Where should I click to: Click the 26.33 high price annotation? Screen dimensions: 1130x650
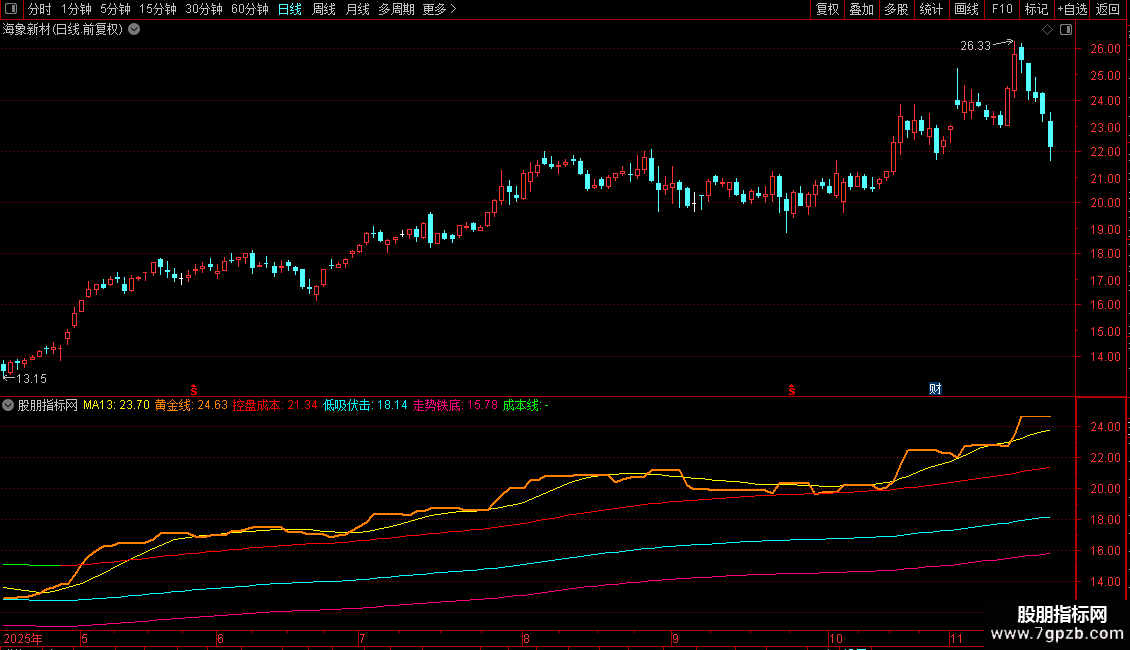point(974,45)
